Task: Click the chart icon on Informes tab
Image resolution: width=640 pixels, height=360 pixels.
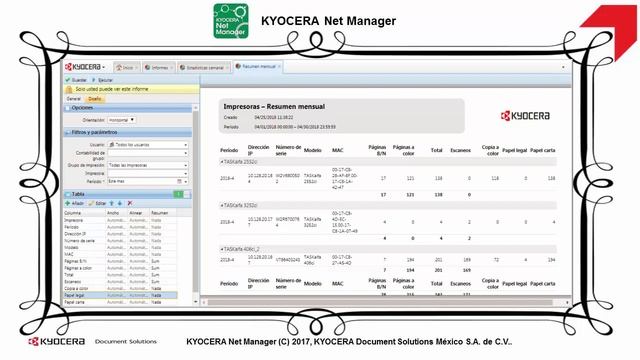Action: pos(147,68)
